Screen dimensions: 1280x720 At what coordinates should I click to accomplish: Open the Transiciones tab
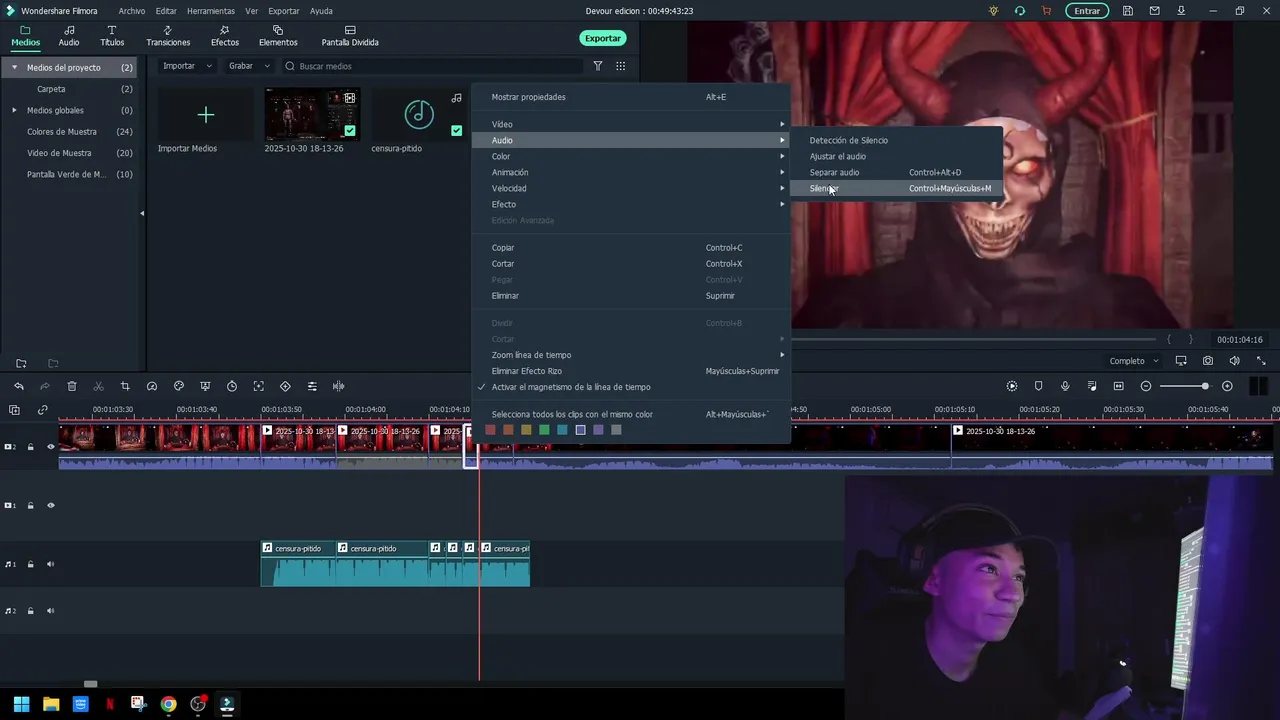pyautogui.click(x=168, y=36)
